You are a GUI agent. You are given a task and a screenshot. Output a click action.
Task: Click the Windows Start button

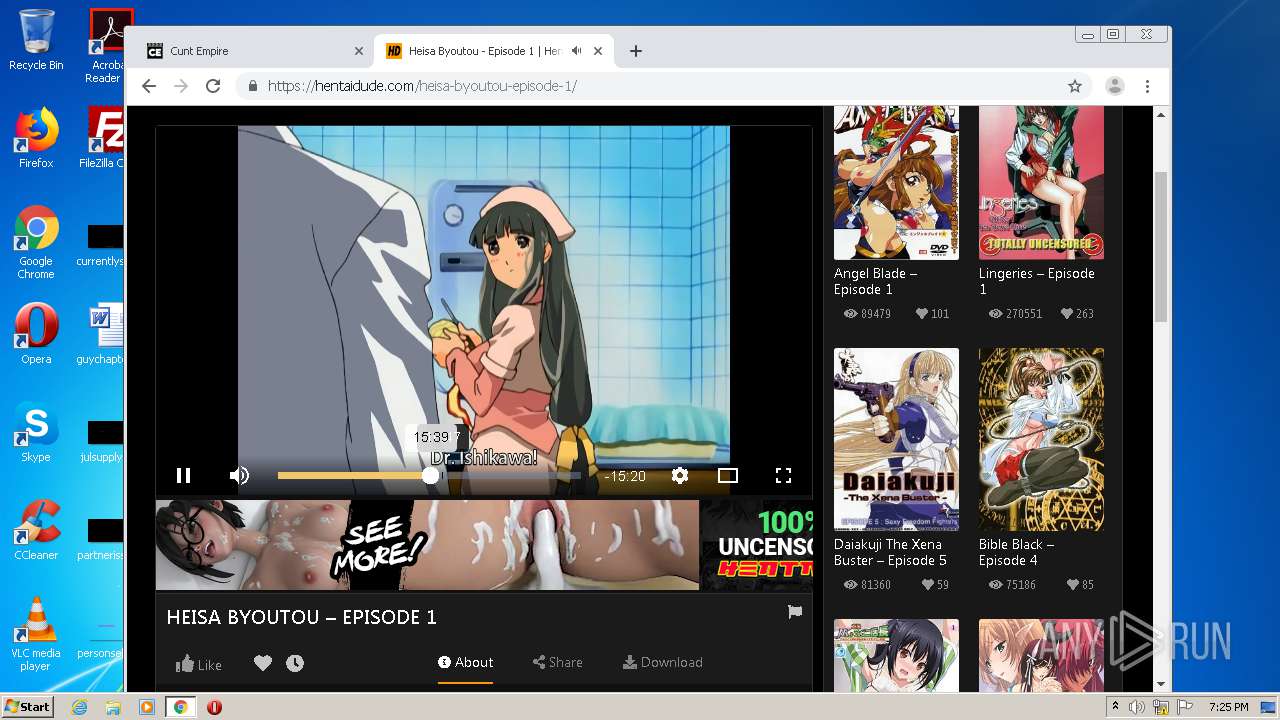click(28, 707)
